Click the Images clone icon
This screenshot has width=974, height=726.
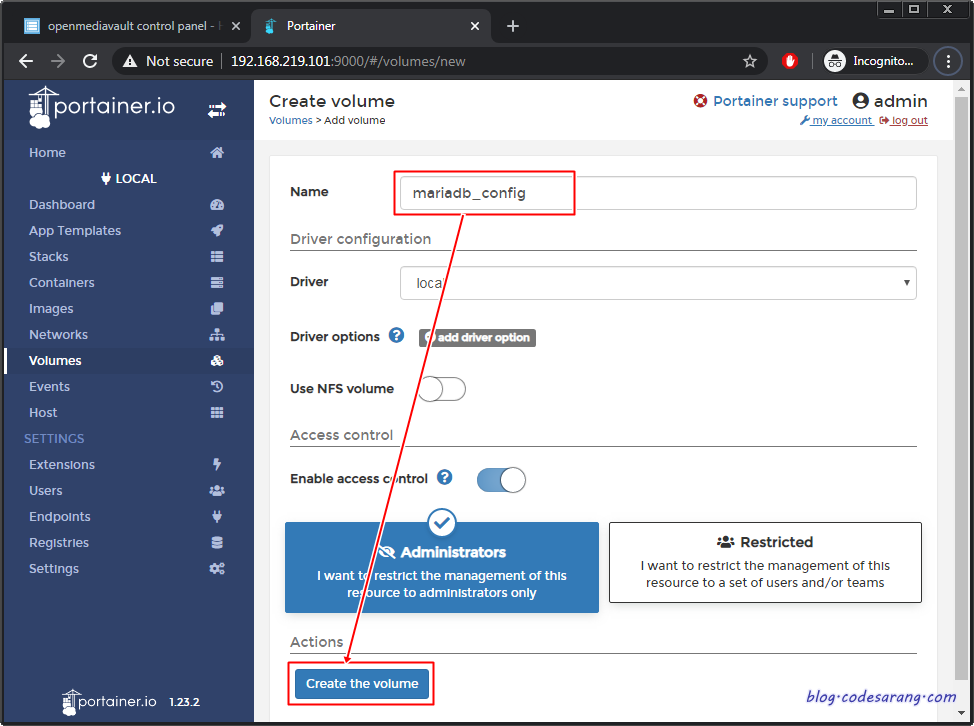217,309
